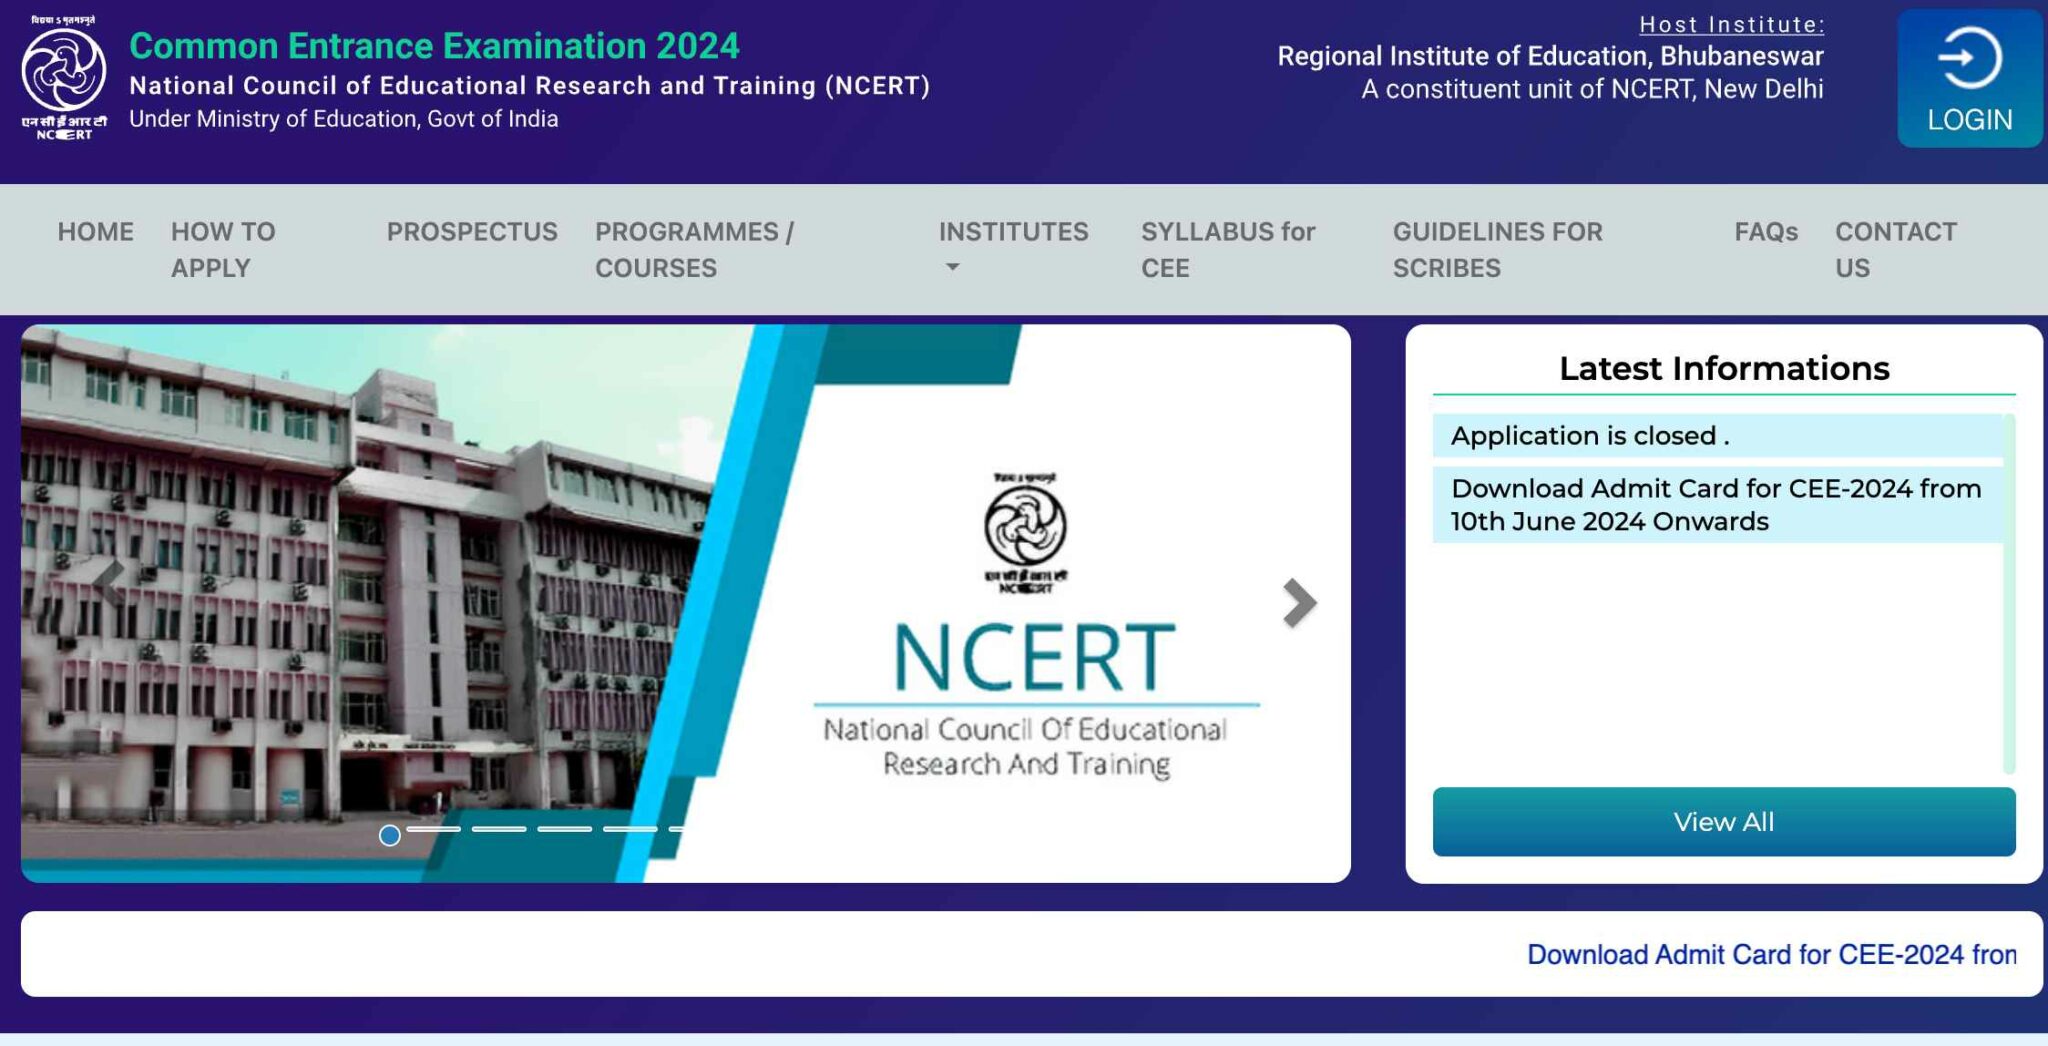Open GUIDELINES FOR SCRIBES page

(1497, 250)
